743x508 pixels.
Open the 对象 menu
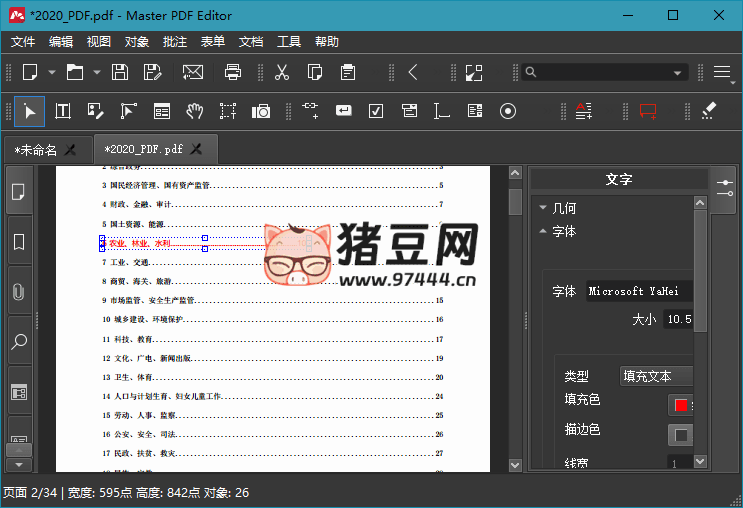137,42
